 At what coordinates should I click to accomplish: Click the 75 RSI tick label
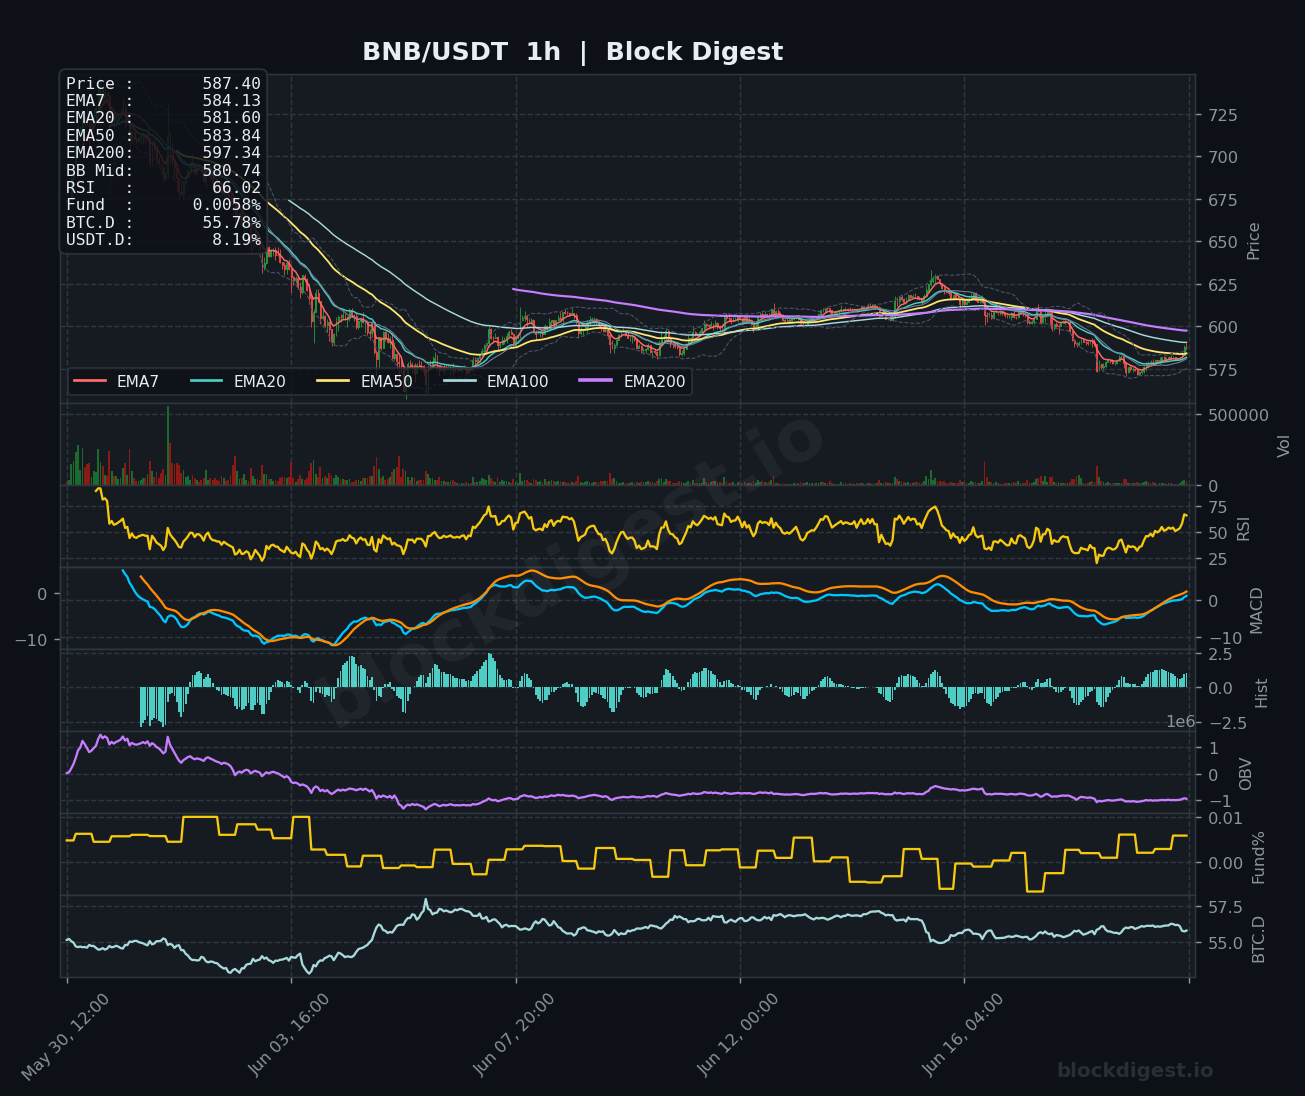pyautogui.click(x=1217, y=507)
